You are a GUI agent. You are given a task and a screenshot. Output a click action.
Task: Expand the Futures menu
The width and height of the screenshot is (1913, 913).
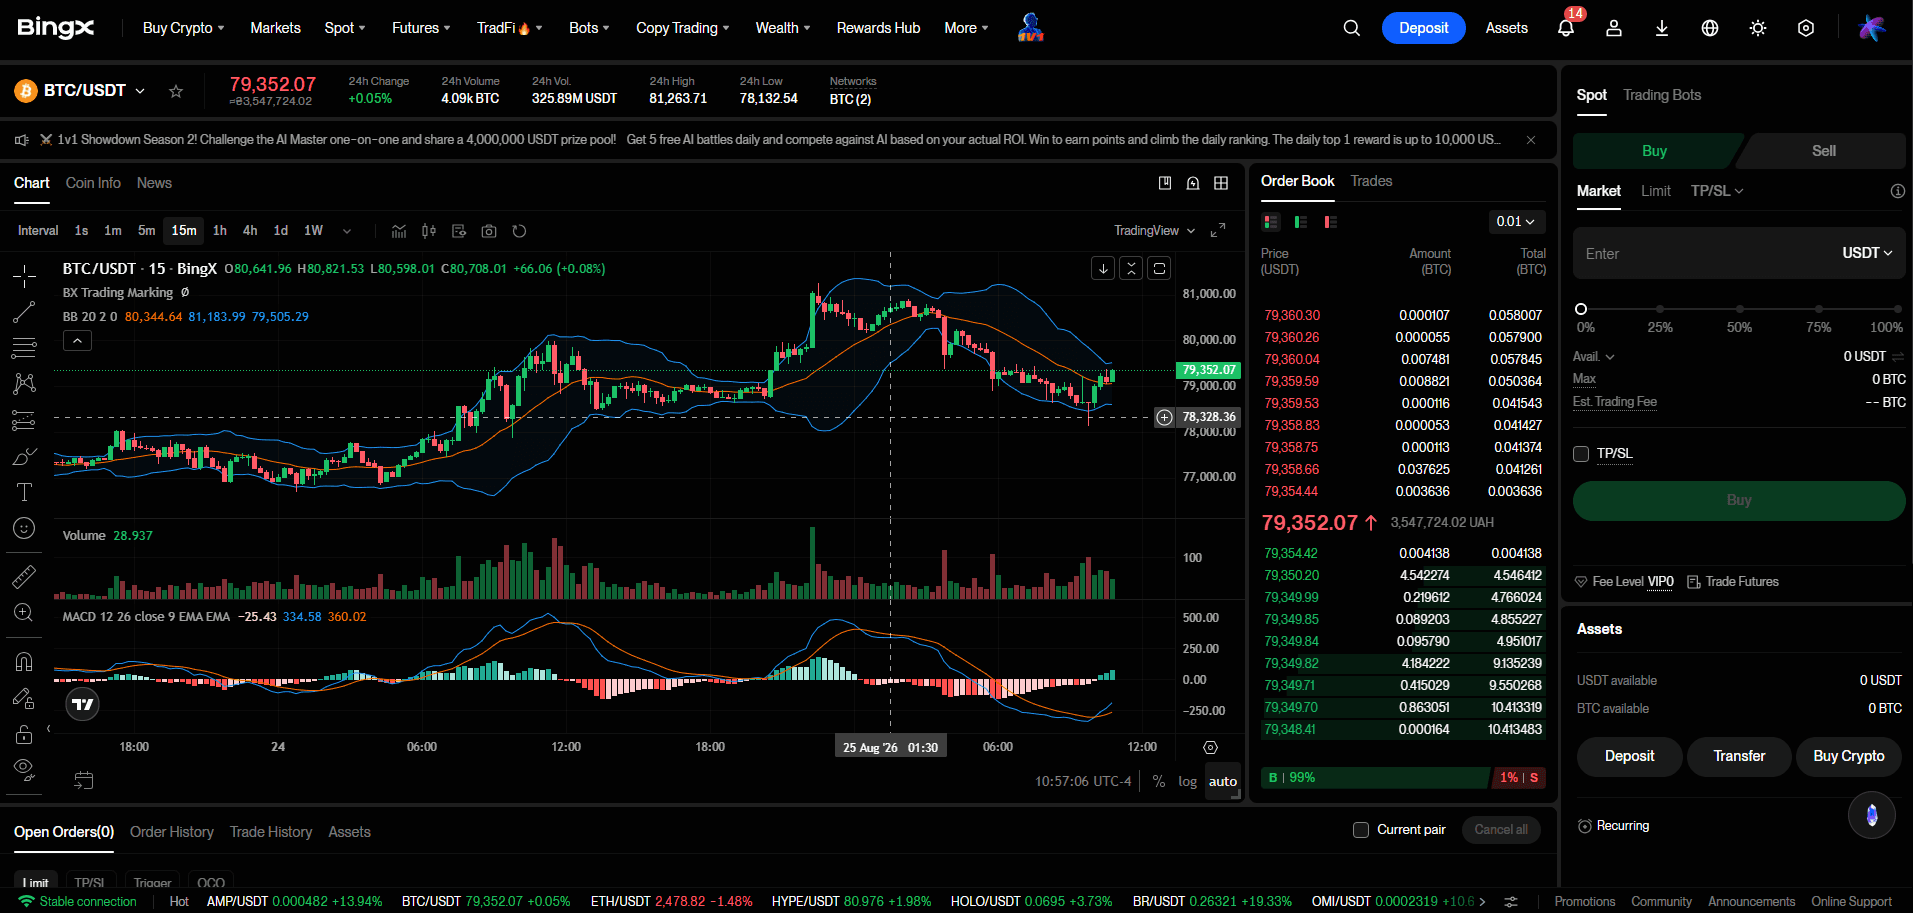point(421,28)
